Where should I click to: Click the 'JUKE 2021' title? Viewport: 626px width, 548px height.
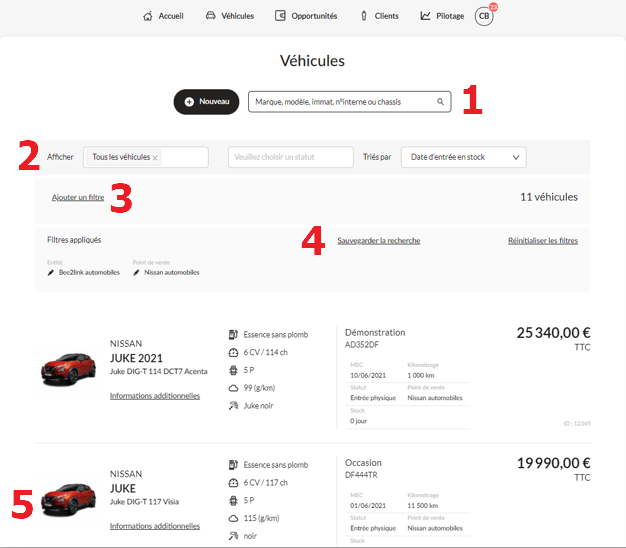pyautogui.click(x=136, y=358)
